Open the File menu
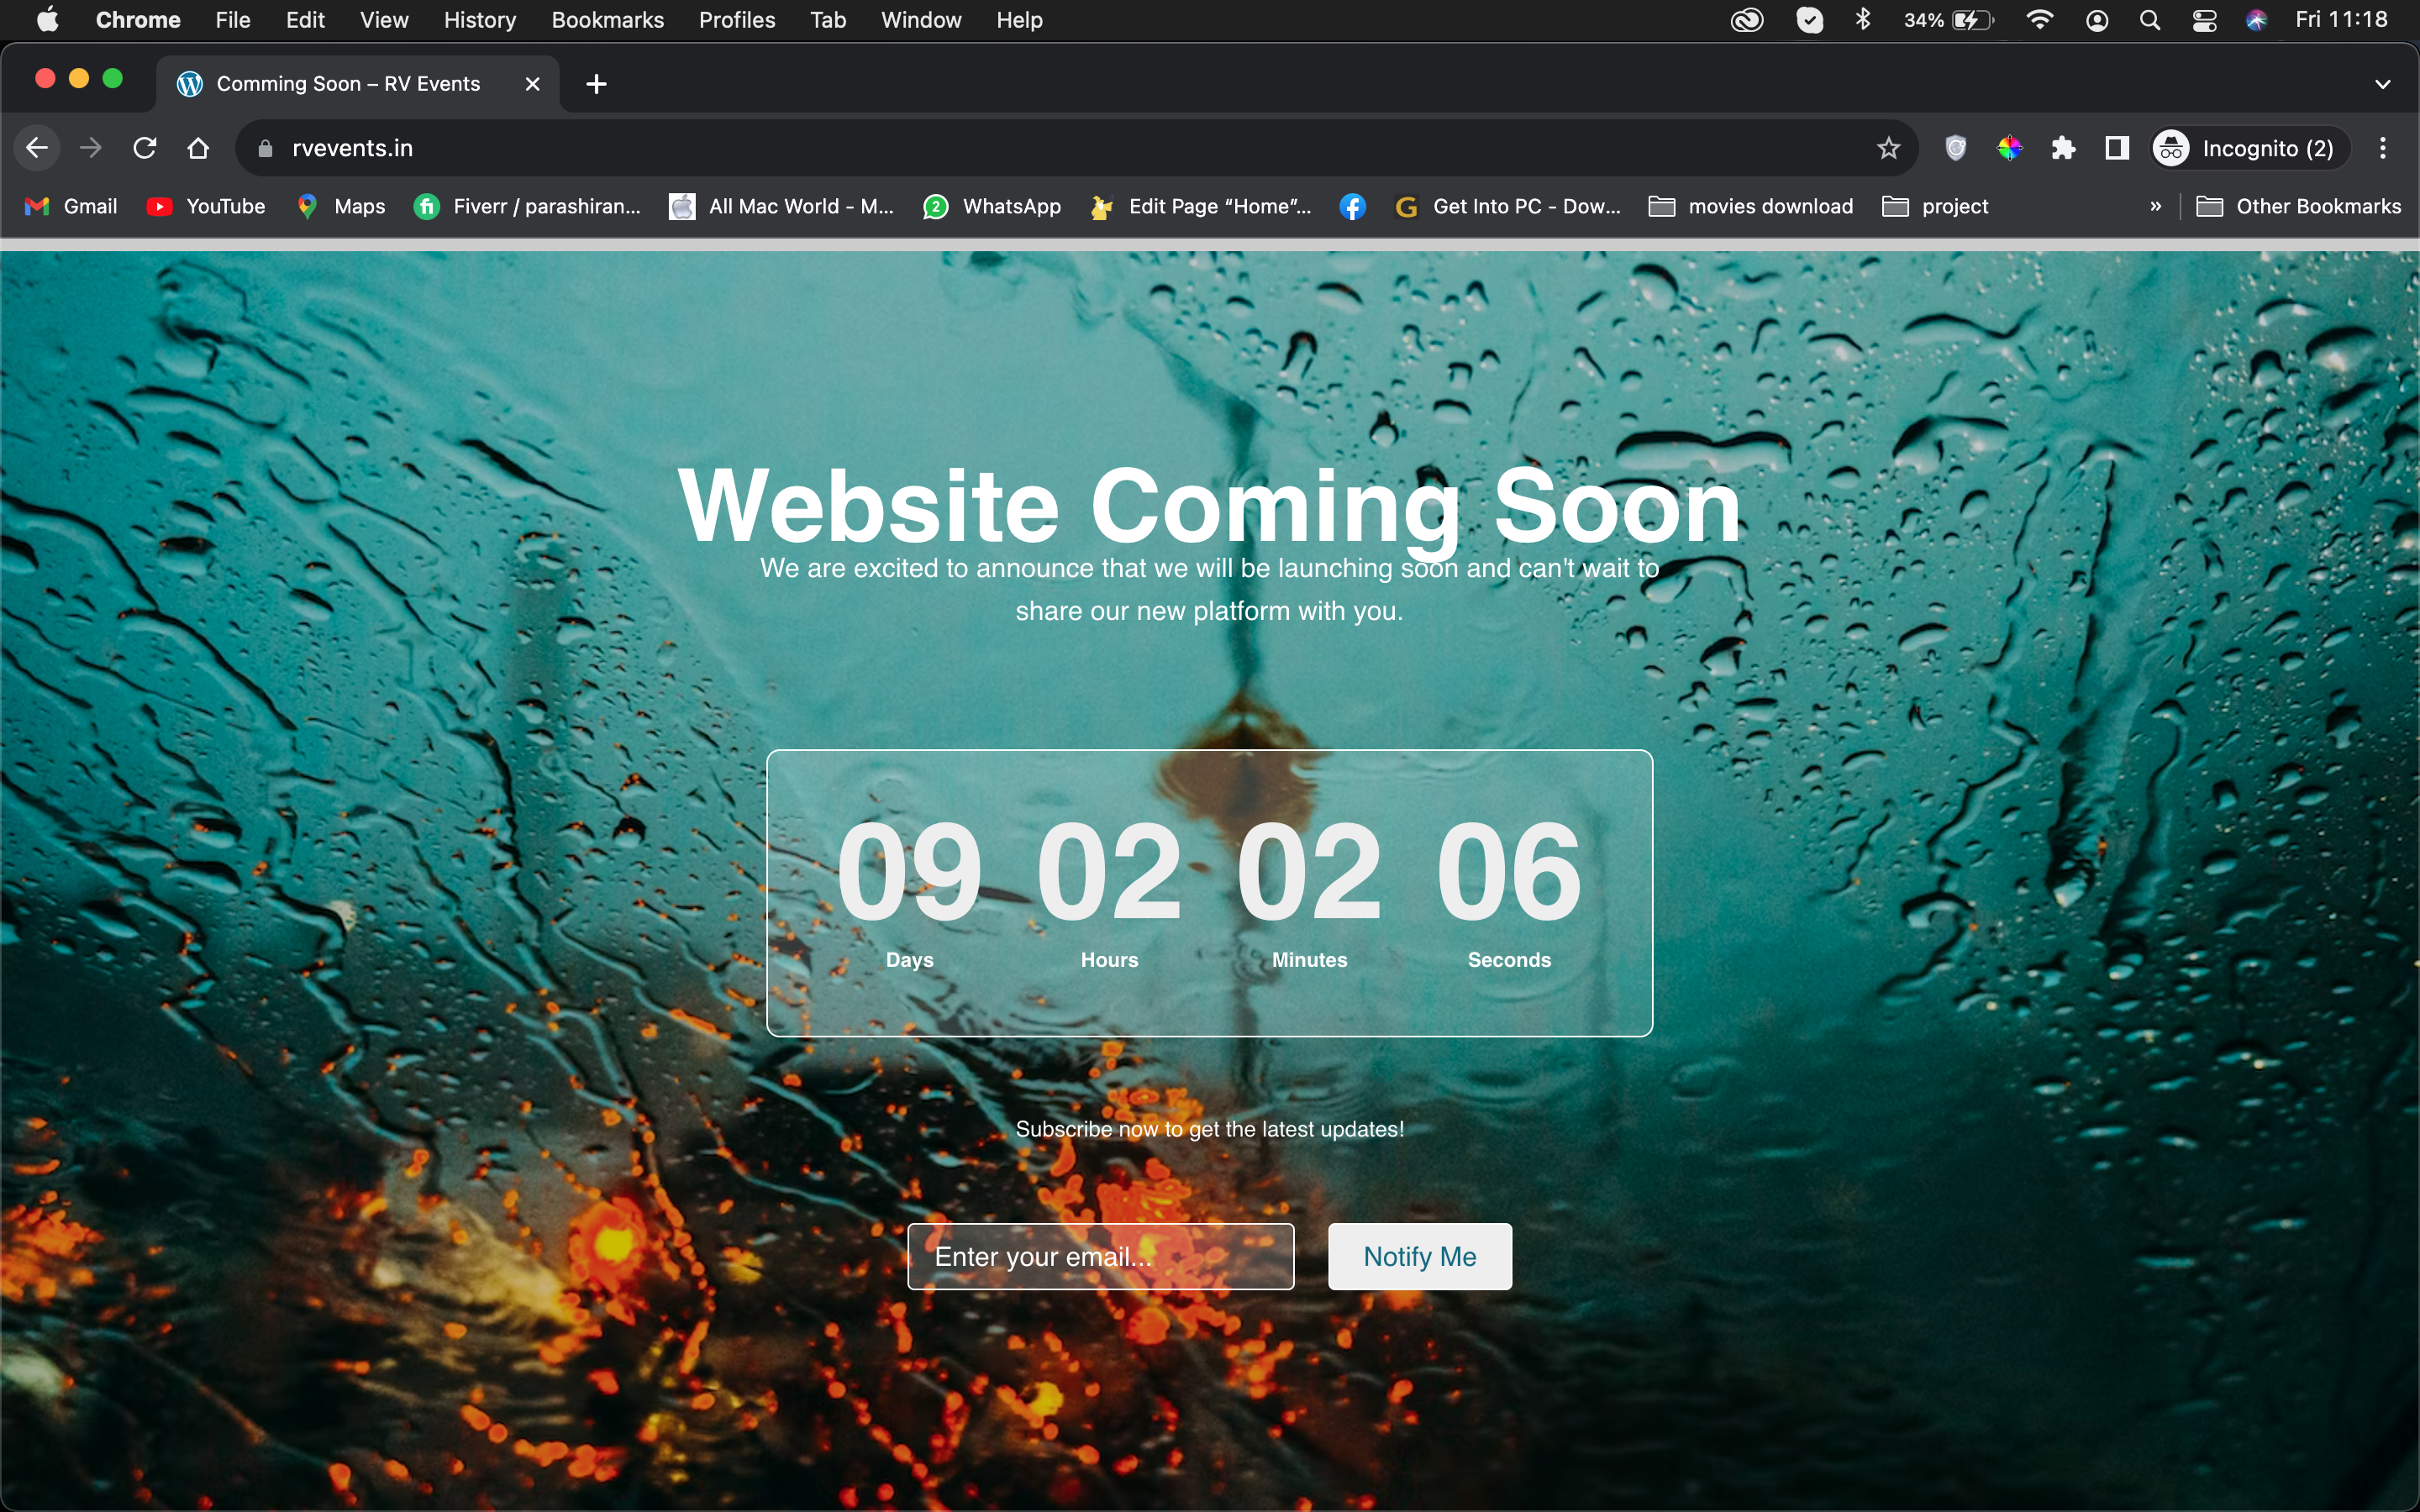This screenshot has height=1512, width=2420. pyautogui.click(x=233, y=20)
